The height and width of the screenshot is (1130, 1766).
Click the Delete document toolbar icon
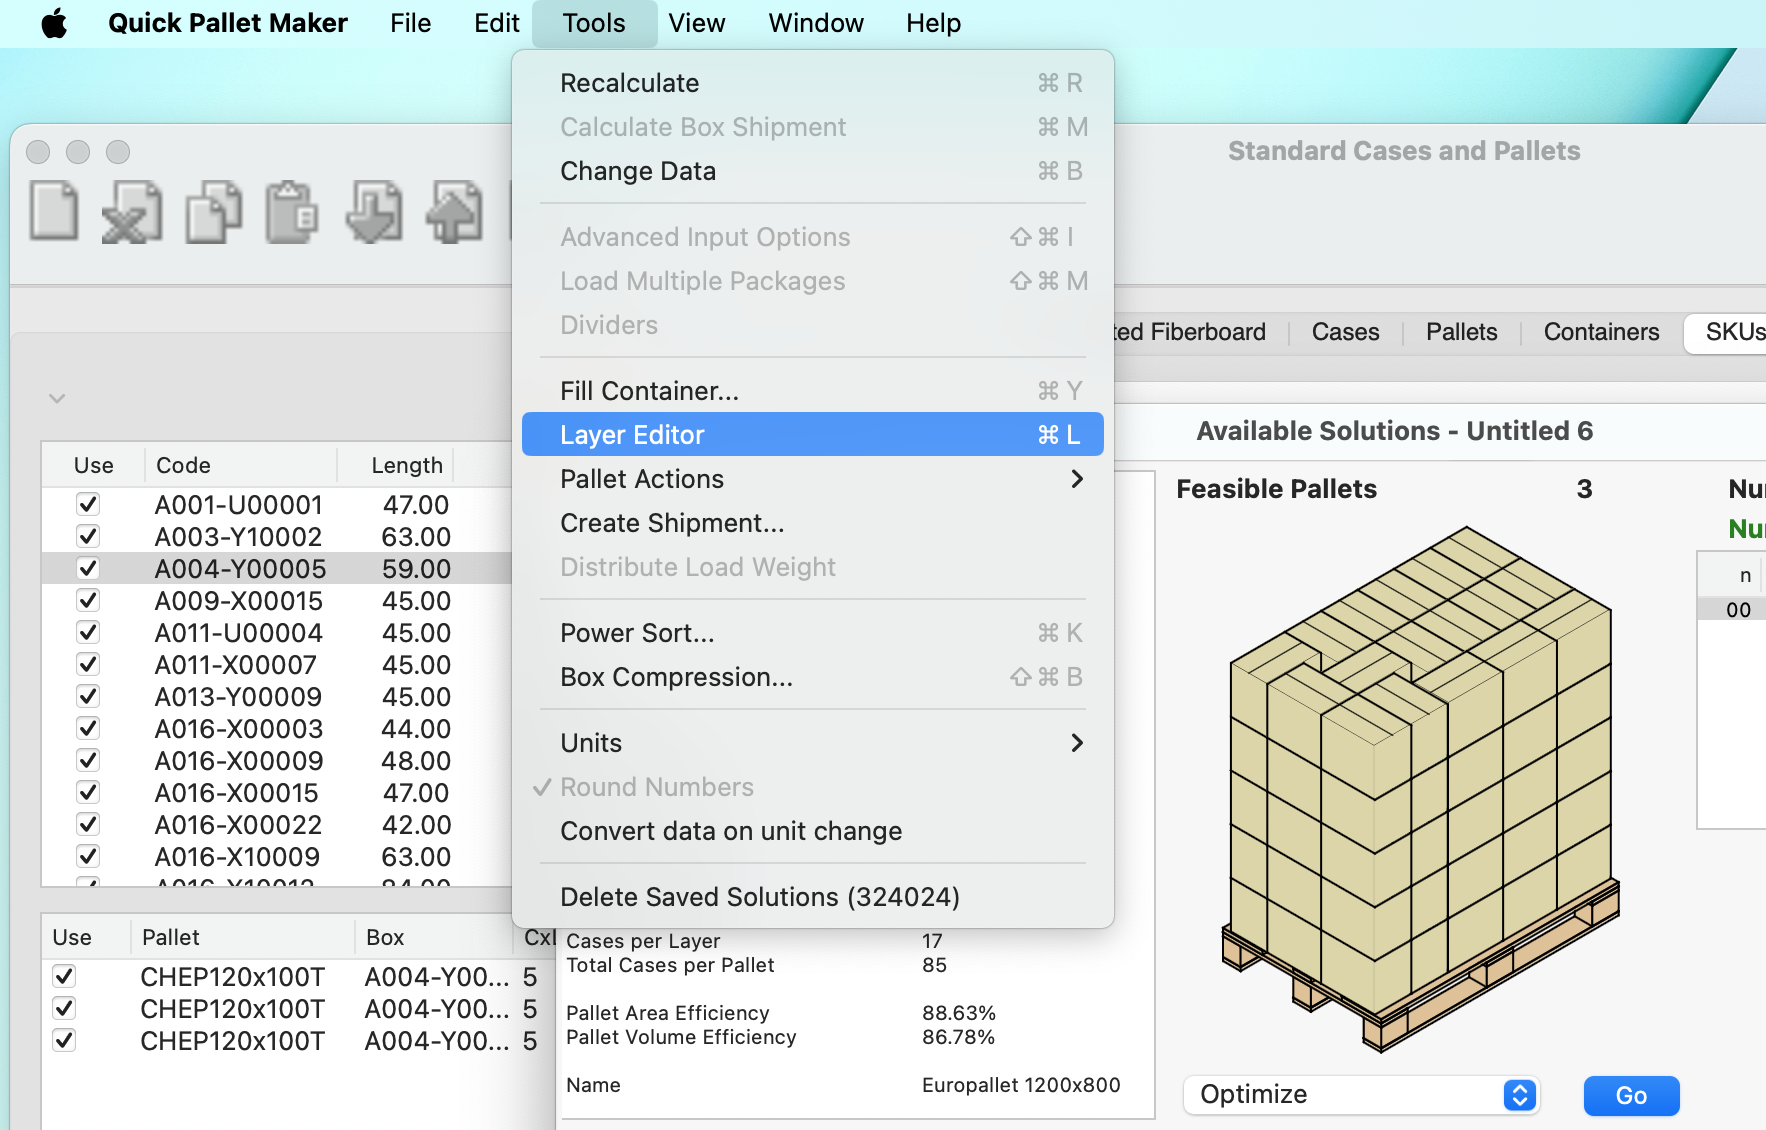(x=132, y=212)
